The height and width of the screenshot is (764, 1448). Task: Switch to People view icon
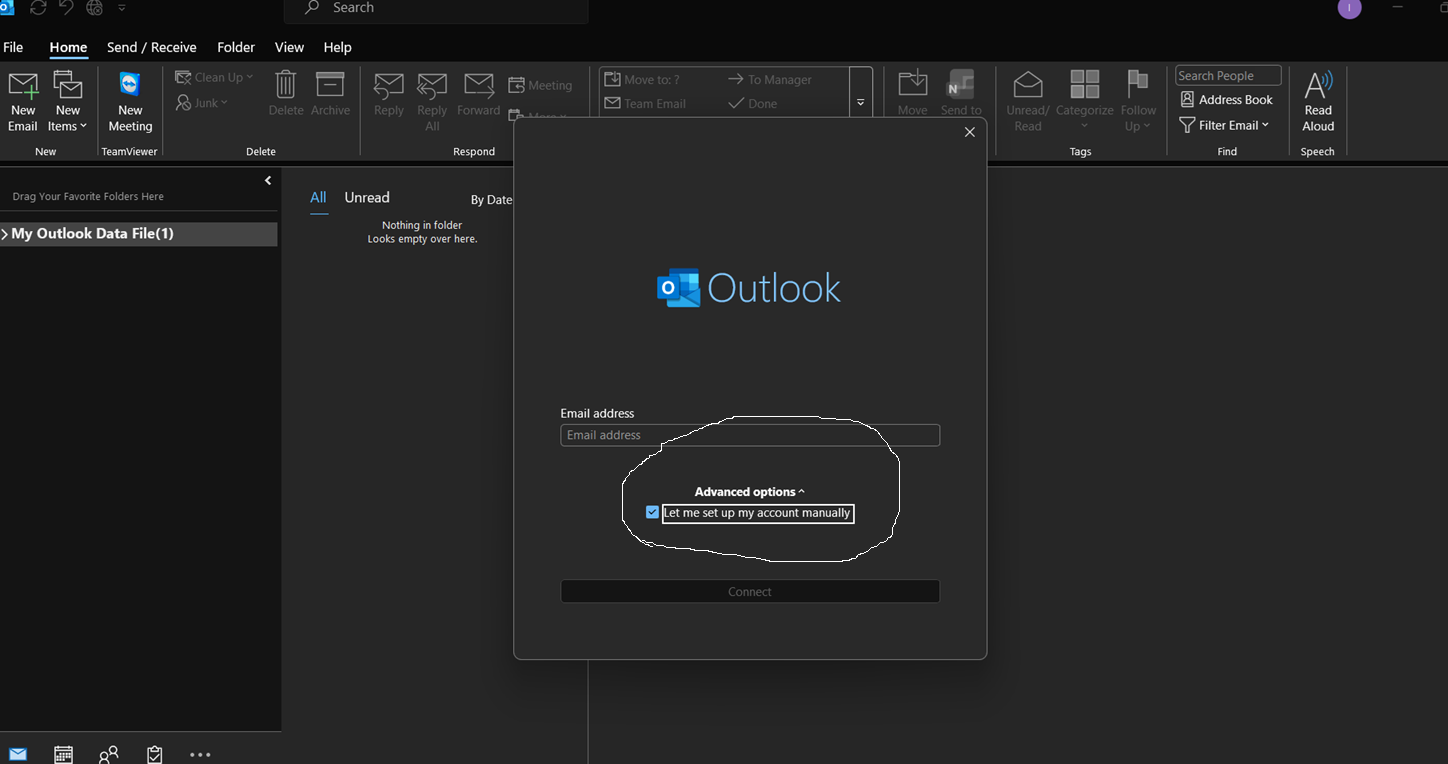coord(109,754)
